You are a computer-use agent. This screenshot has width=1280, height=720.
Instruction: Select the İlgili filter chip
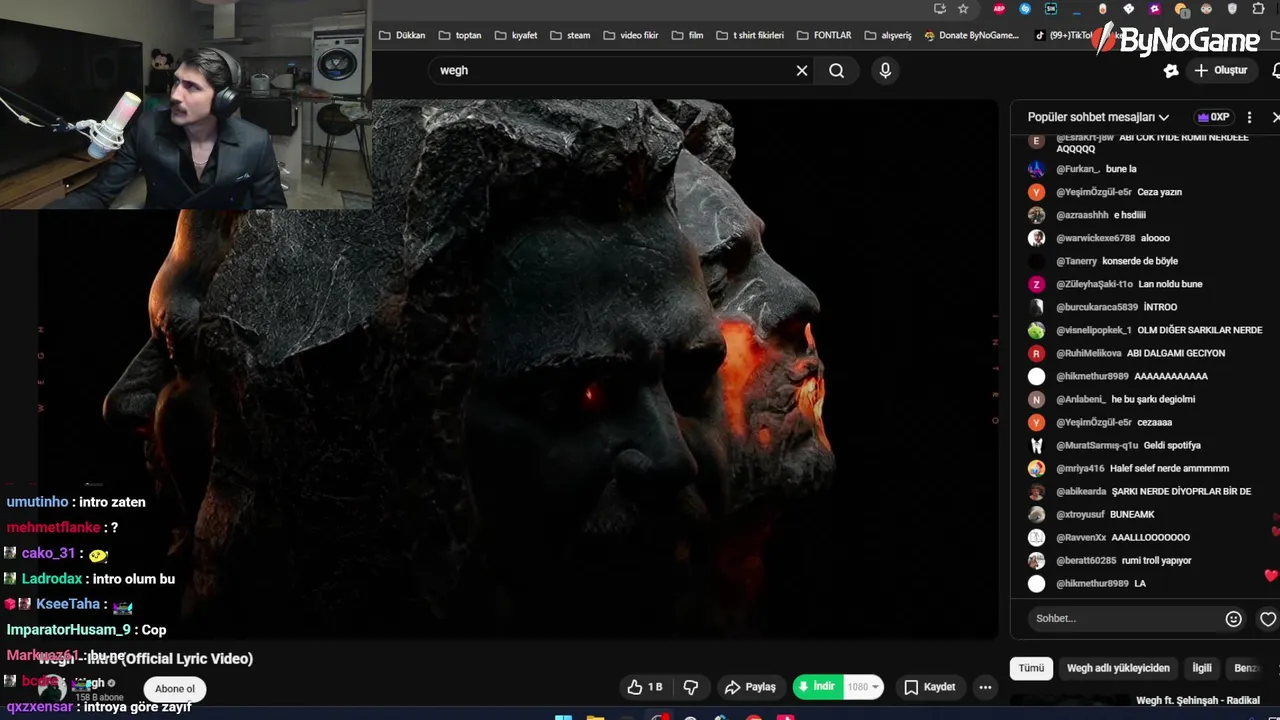tap(1202, 668)
